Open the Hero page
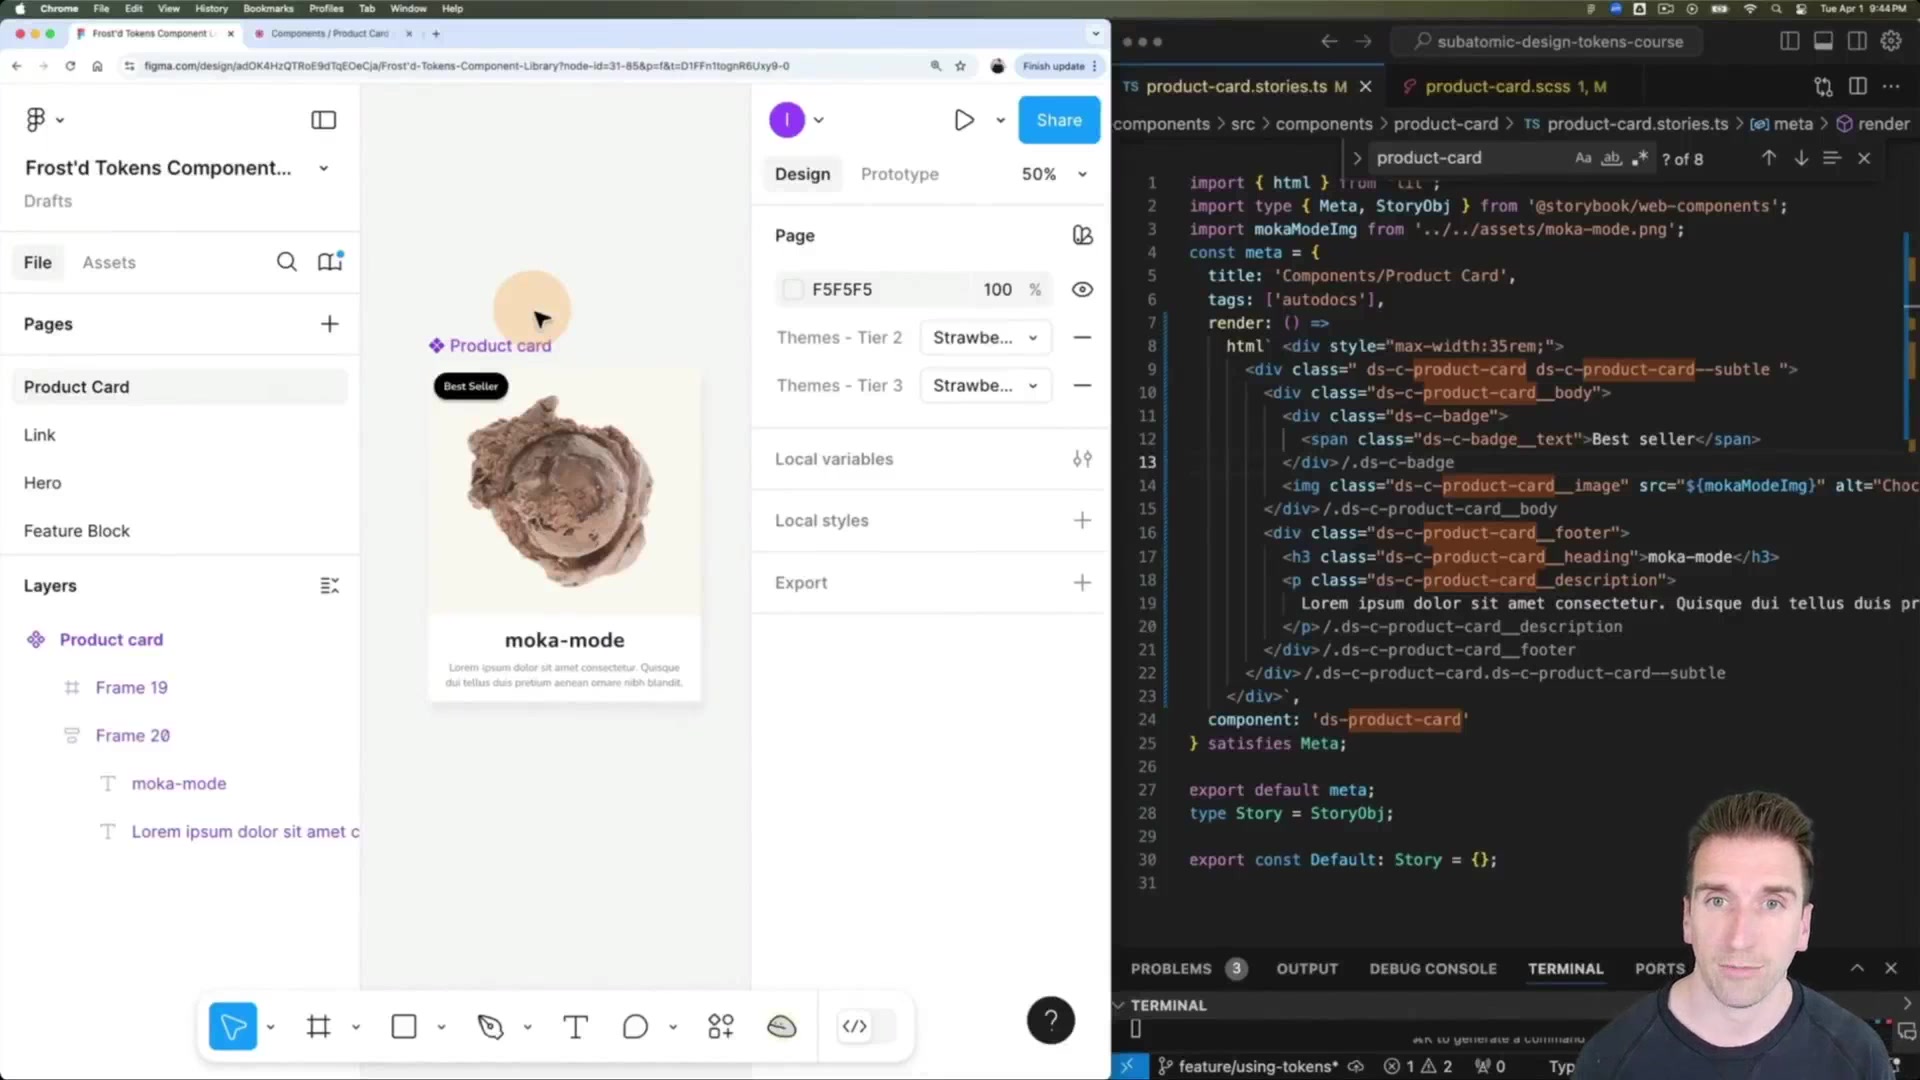Viewport: 1920px width, 1080px height. (x=43, y=483)
